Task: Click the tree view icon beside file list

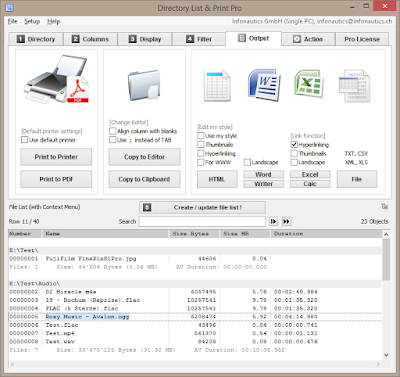Action: pyautogui.click(x=384, y=207)
